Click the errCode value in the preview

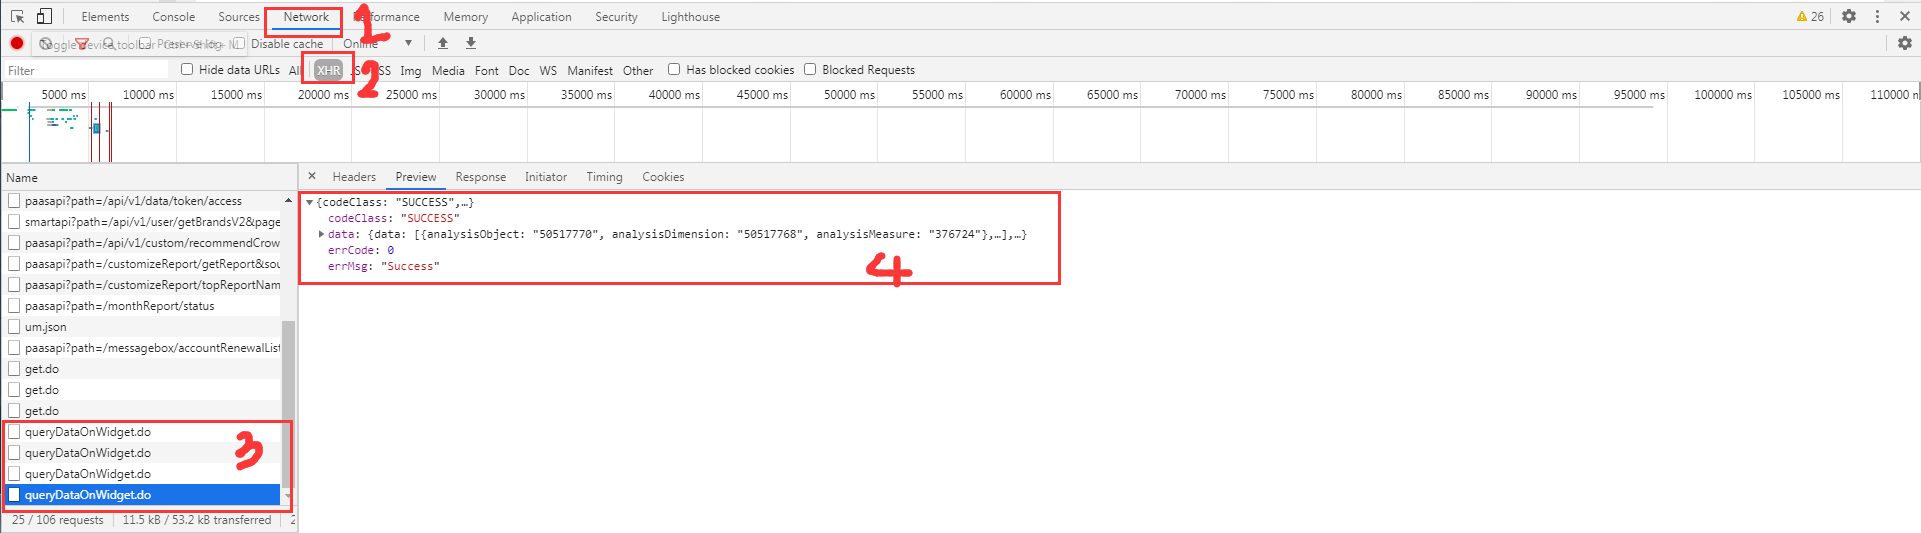pos(391,250)
